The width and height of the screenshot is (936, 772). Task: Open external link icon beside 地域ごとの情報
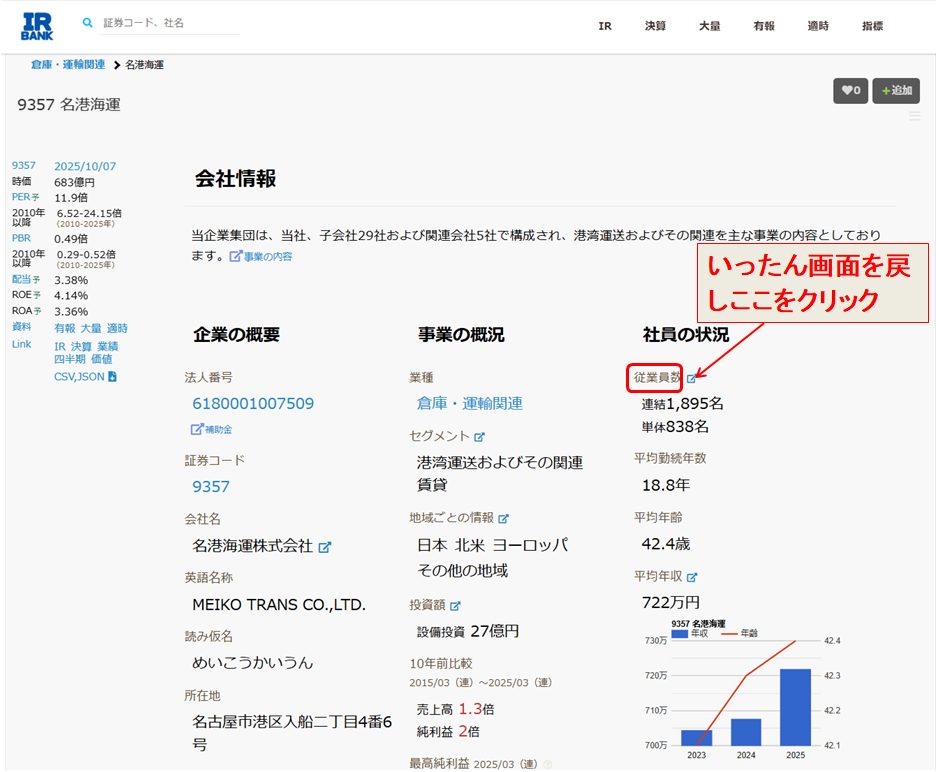coord(503,519)
